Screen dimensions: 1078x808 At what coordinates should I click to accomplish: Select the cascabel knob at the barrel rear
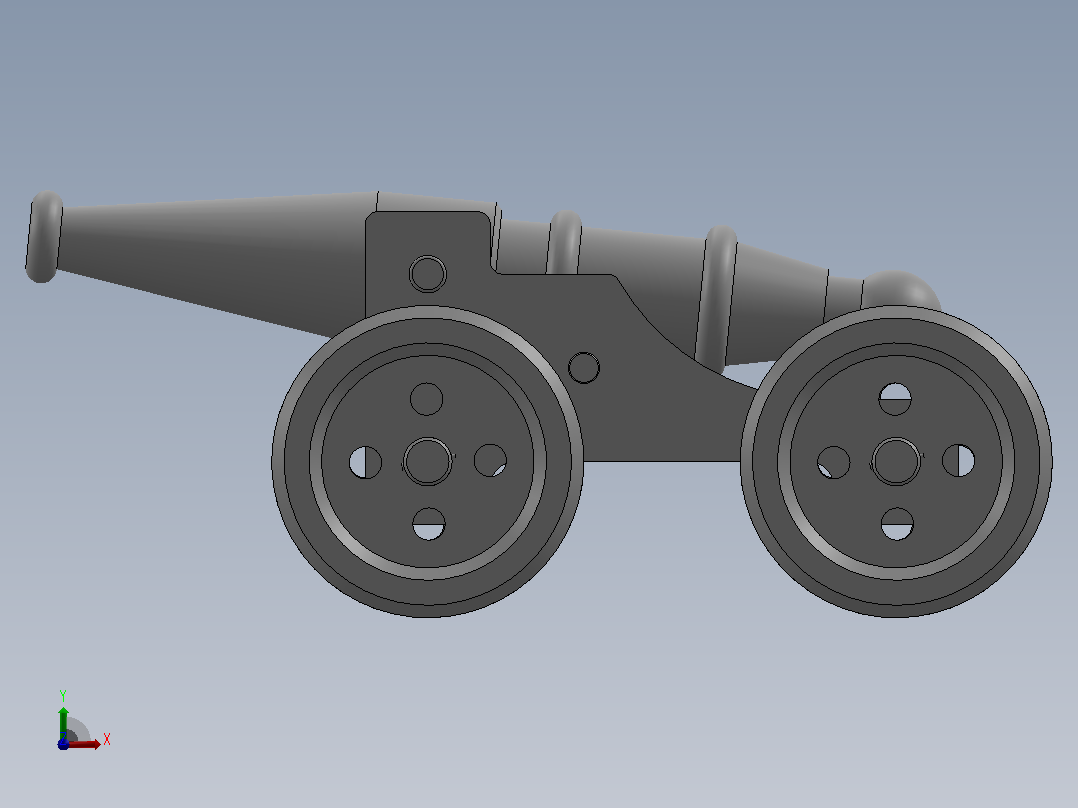[x=901, y=290]
